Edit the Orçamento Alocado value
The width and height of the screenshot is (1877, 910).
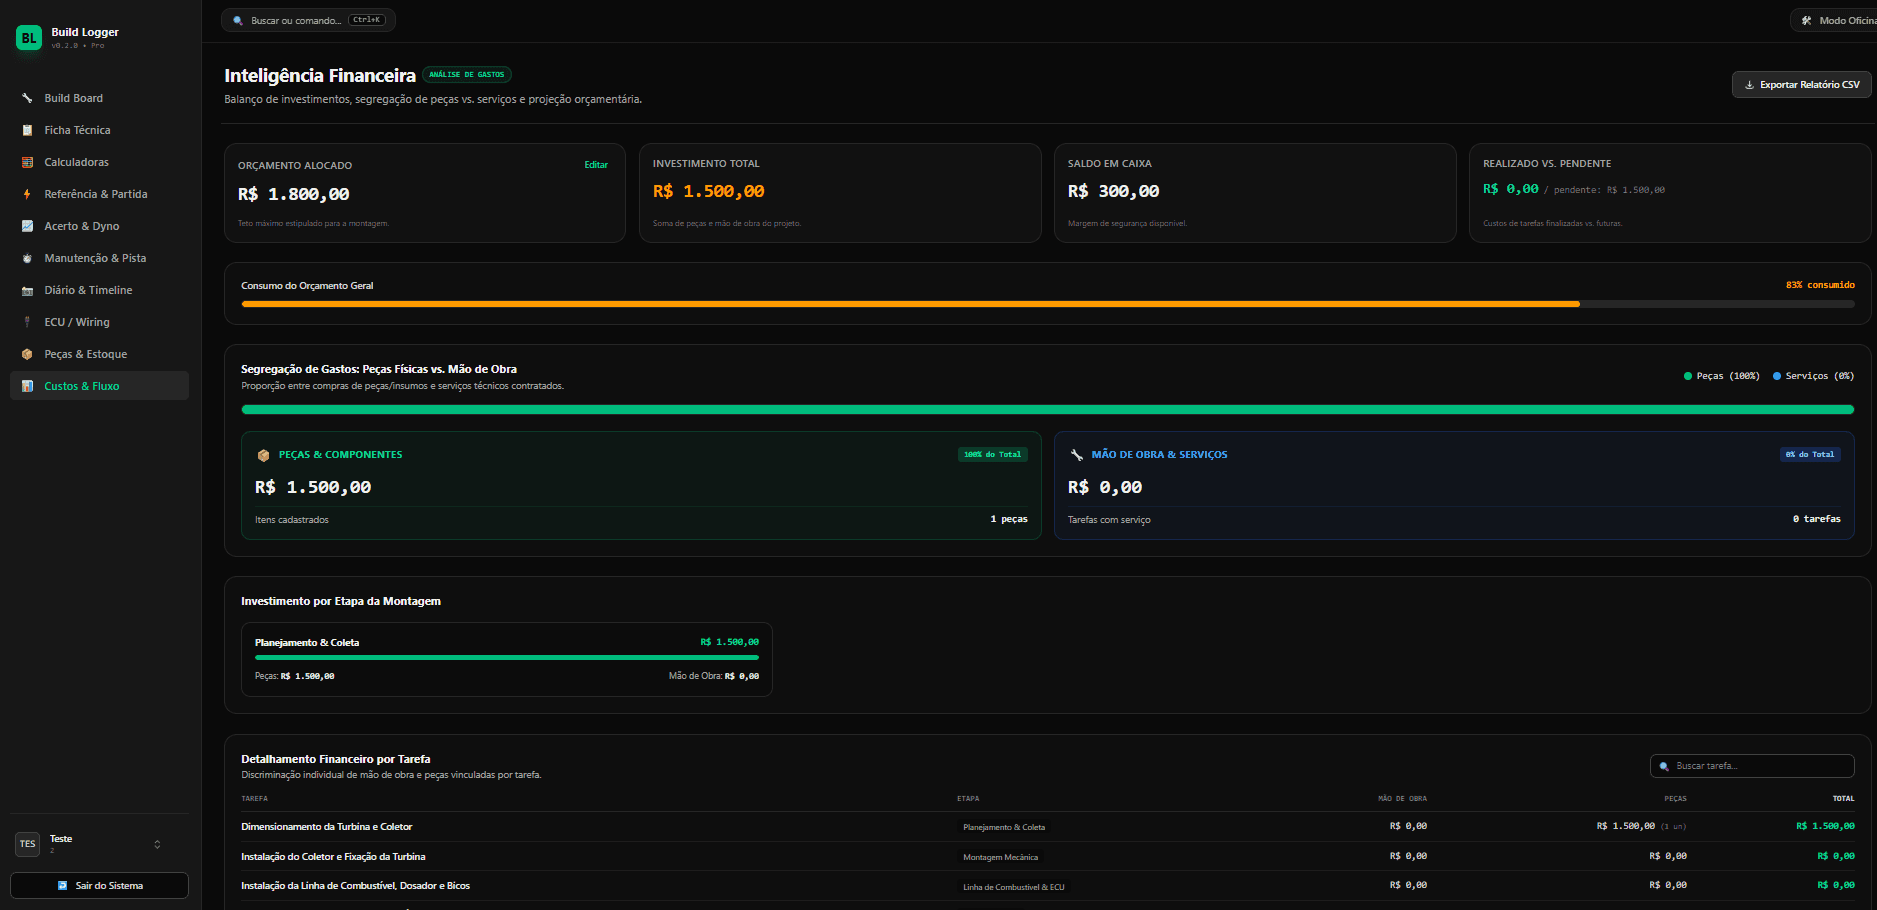pos(596,165)
